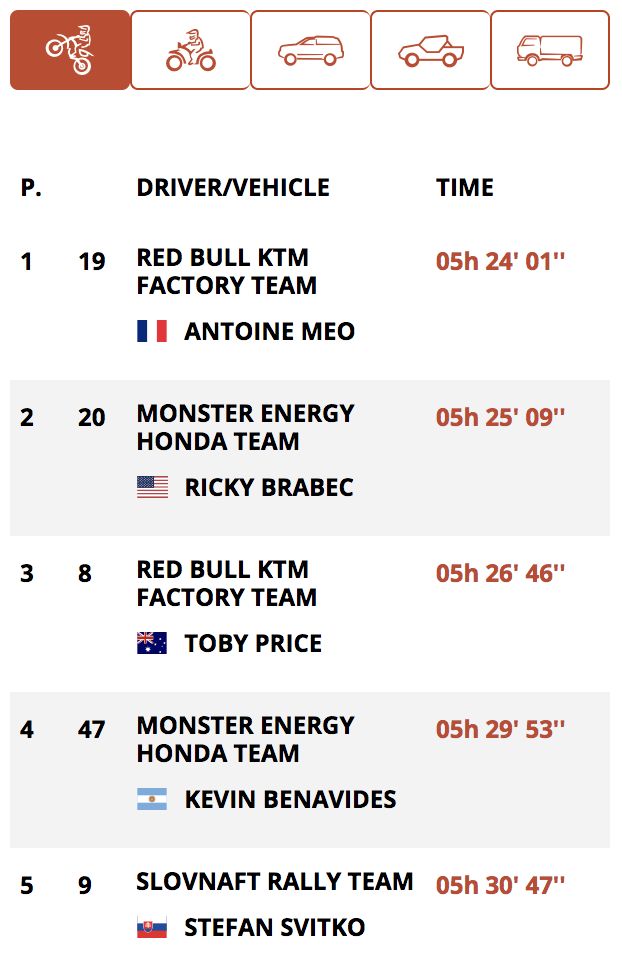This screenshot has width=622, height=964.
Task: Click the TIME column header
Action: coord(465,188)
